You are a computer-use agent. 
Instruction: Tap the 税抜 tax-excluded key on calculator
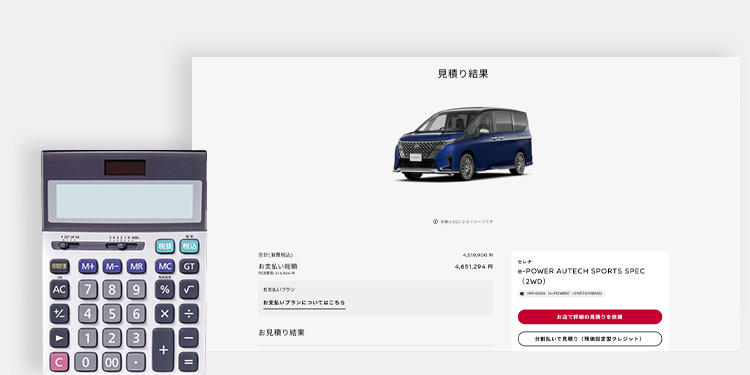[x=165, y=246]
